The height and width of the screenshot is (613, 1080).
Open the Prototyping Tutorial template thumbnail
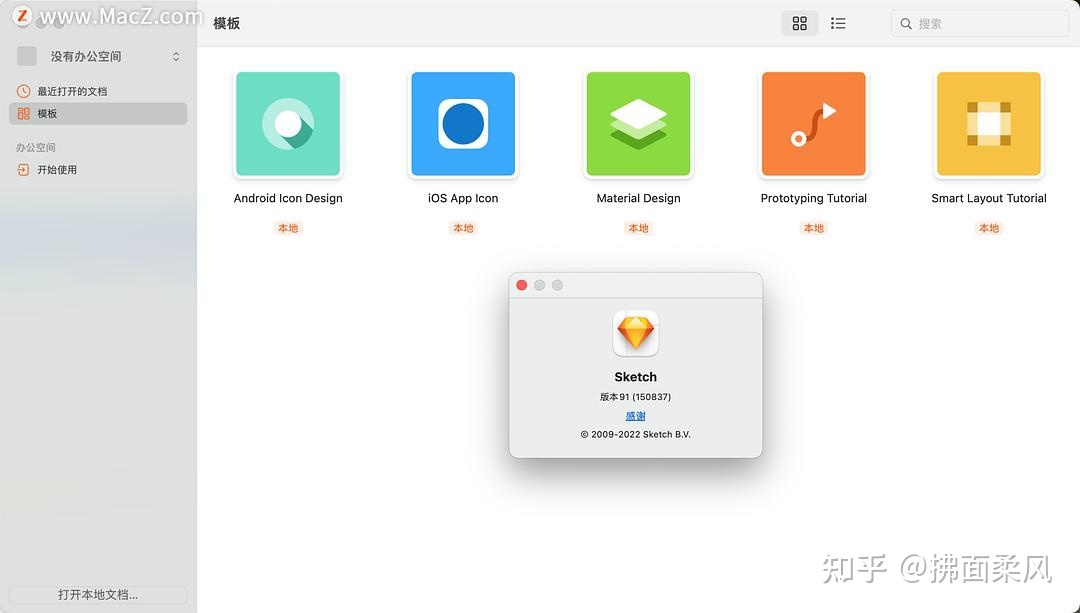click(813, 124)
